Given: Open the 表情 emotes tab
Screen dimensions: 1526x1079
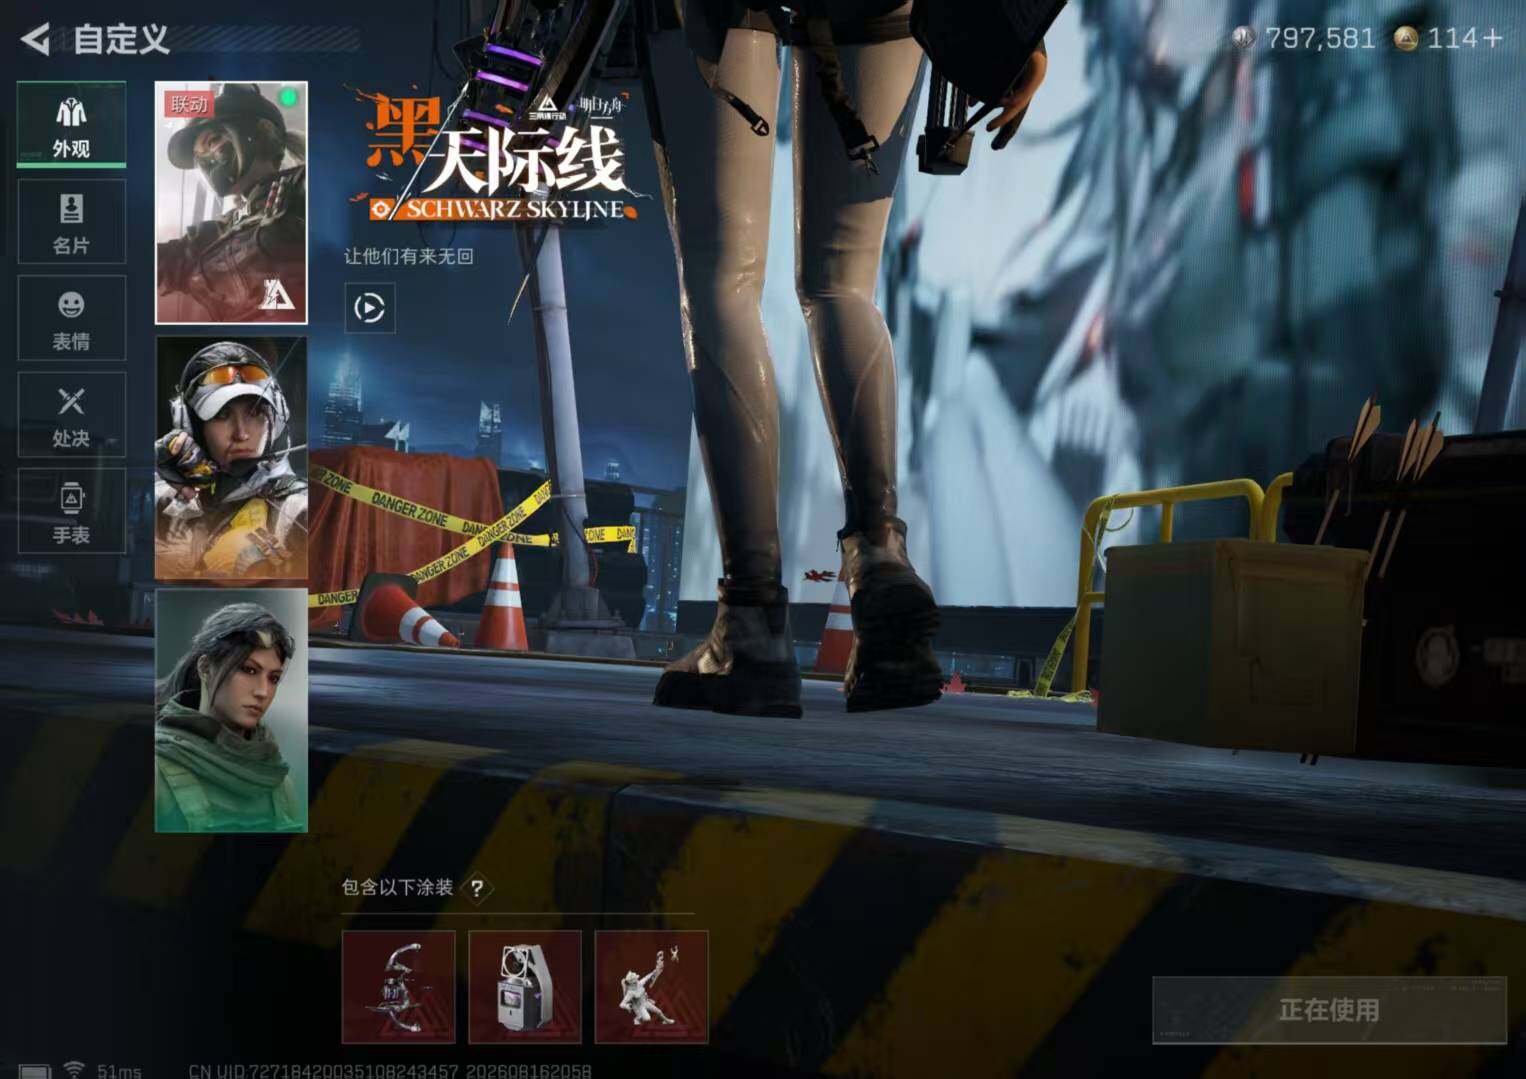Looking at the screenshot, I should click(x=71, y=318).
